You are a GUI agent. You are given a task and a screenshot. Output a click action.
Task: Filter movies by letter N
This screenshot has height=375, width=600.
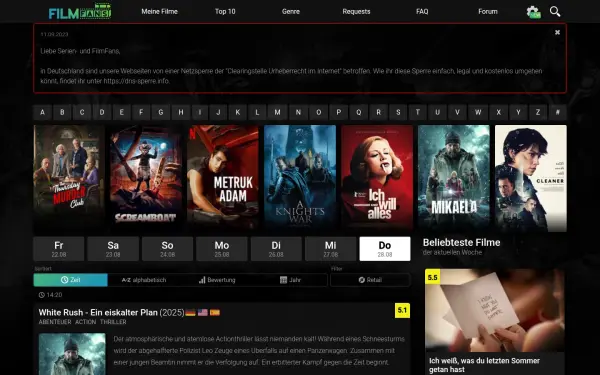pyautogui.click(x=298, y=112)
